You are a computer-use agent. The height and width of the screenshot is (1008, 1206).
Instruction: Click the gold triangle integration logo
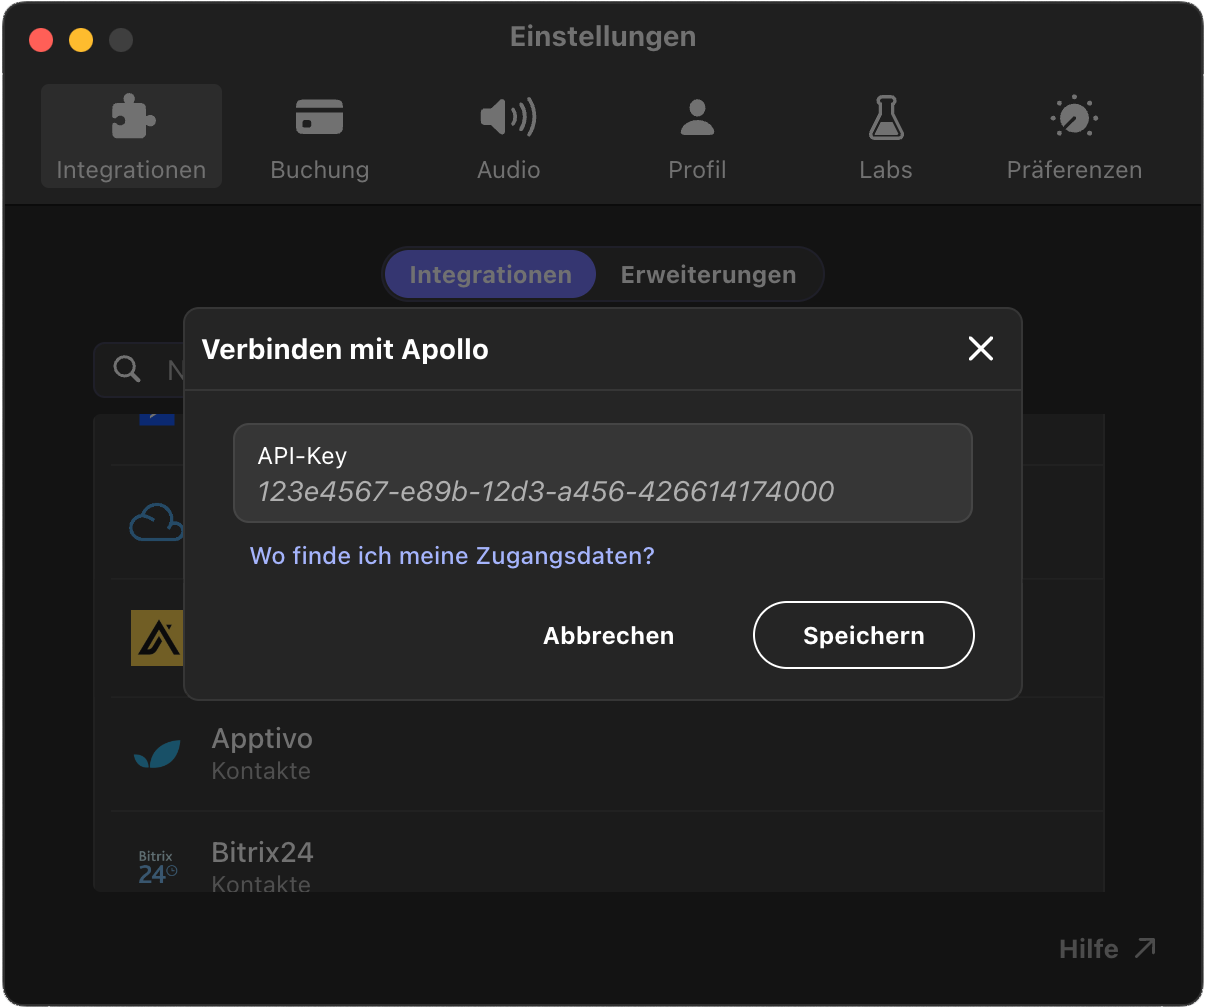(x=157, y=638)
